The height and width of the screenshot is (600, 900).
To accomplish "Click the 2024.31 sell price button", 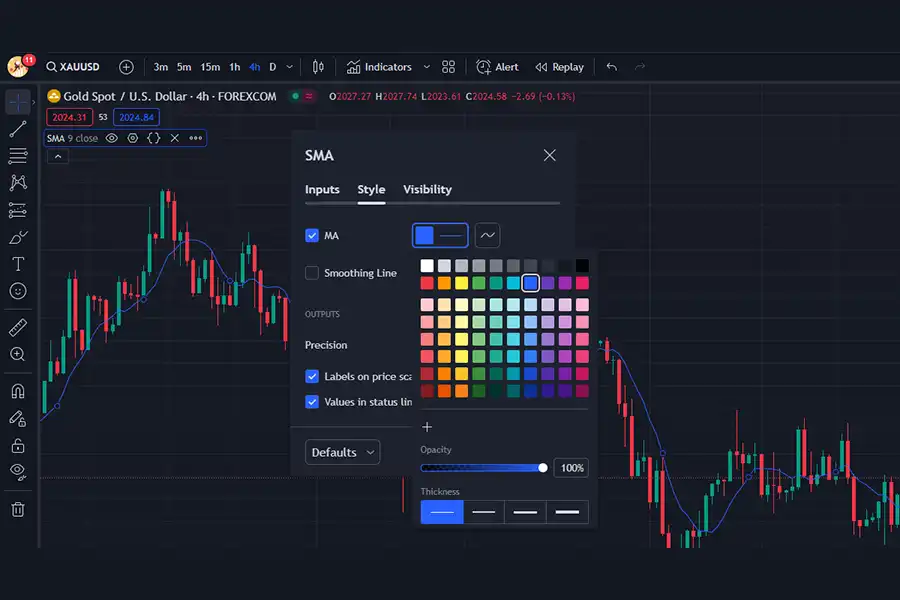I will 69,117.
